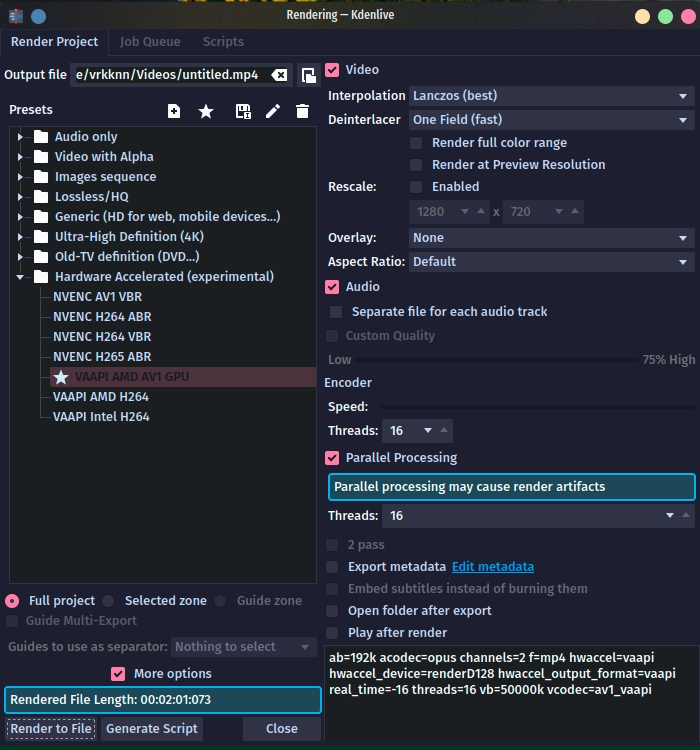Select the NVENC H265 ABR preset
The width and height of the screenshot is (700, 750).
(x=102, y=357)
